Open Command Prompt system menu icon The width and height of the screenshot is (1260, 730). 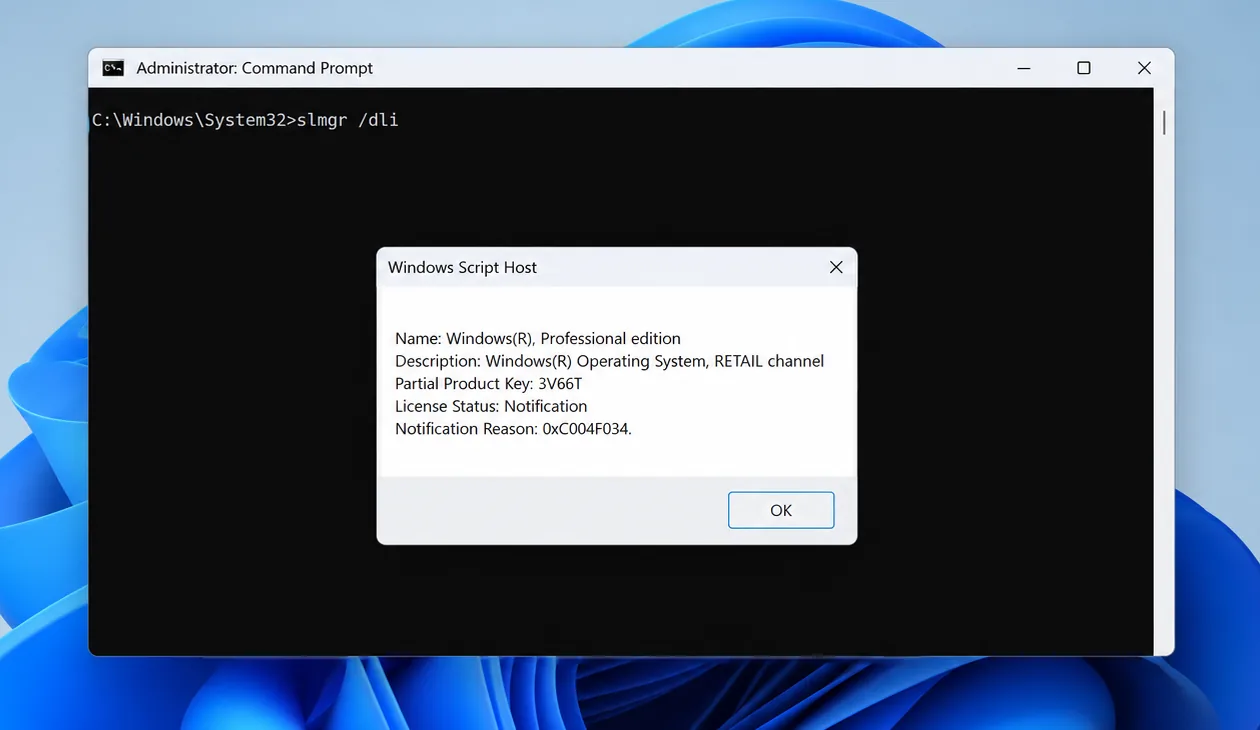[x=113, y=68]
